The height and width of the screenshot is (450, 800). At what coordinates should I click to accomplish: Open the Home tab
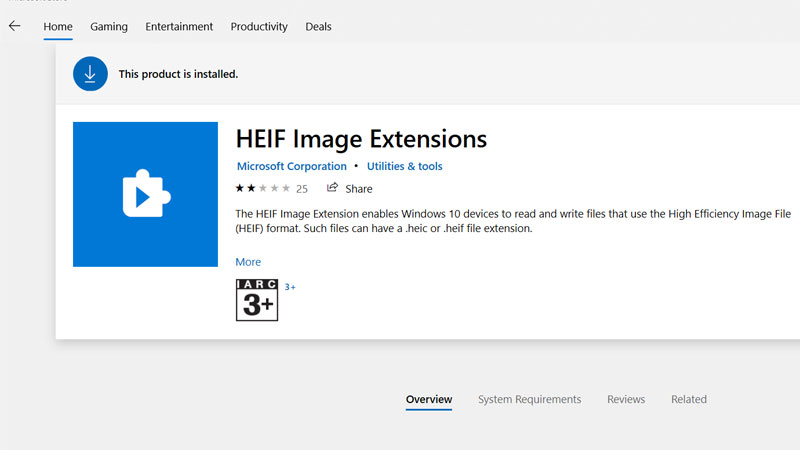58,27
